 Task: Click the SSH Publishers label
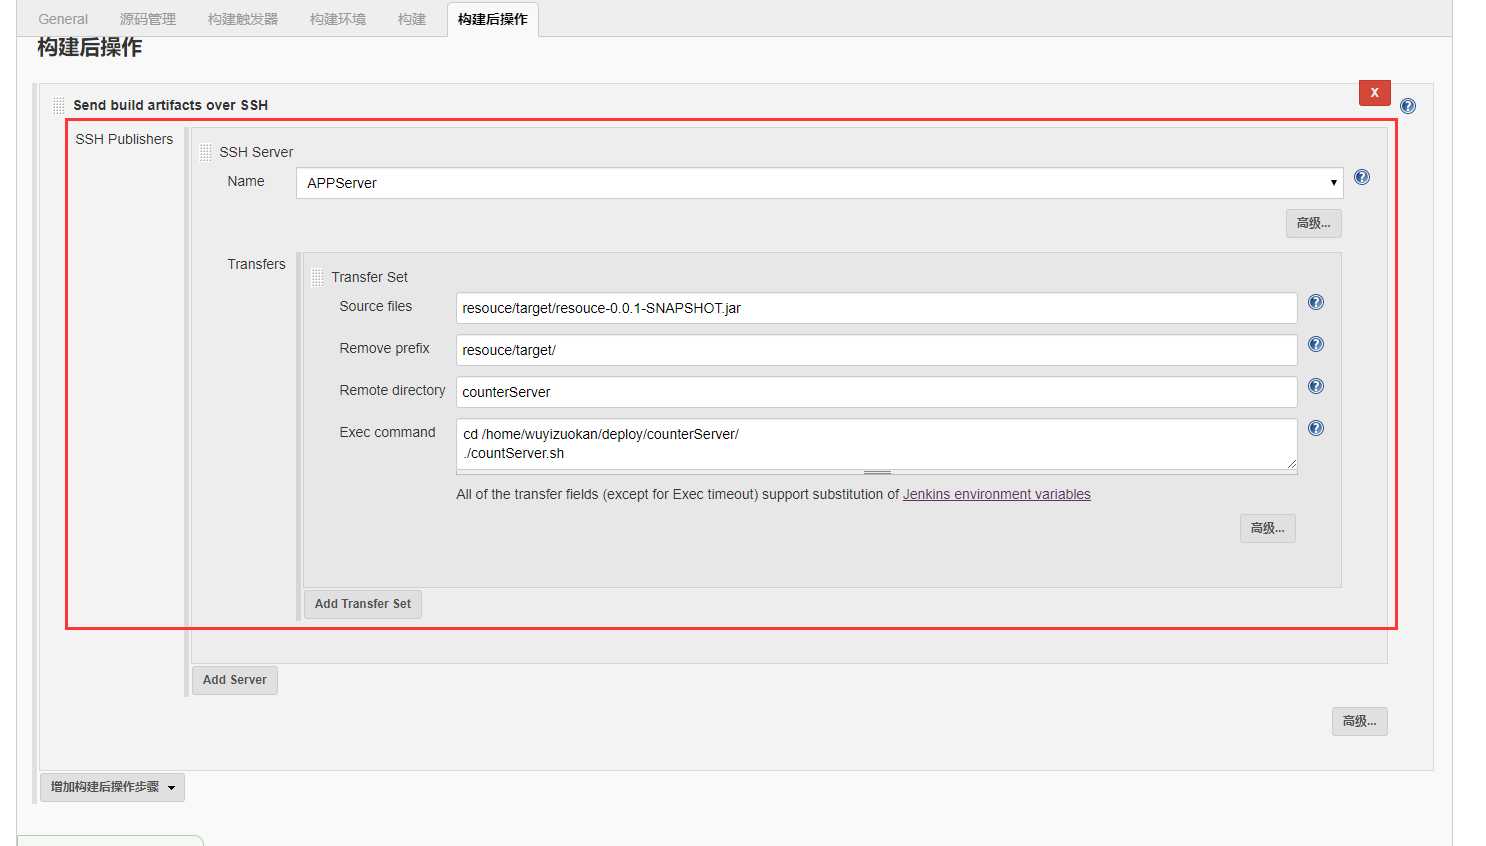pos(124,139)
